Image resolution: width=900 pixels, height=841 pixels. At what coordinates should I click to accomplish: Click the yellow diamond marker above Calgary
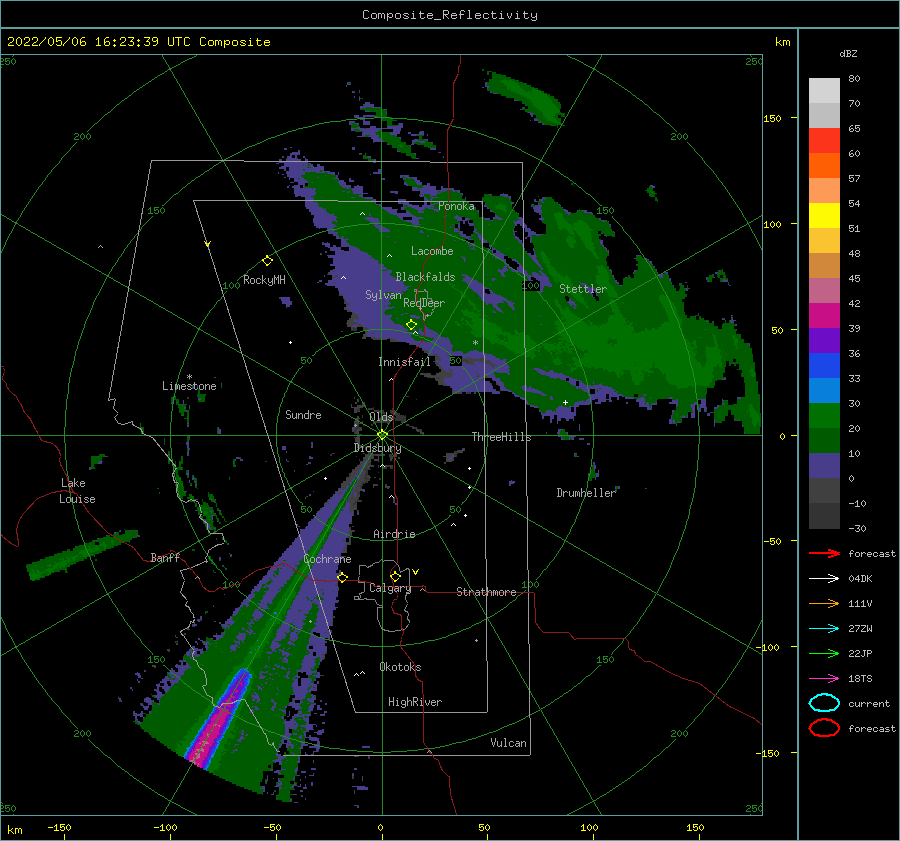395,576
